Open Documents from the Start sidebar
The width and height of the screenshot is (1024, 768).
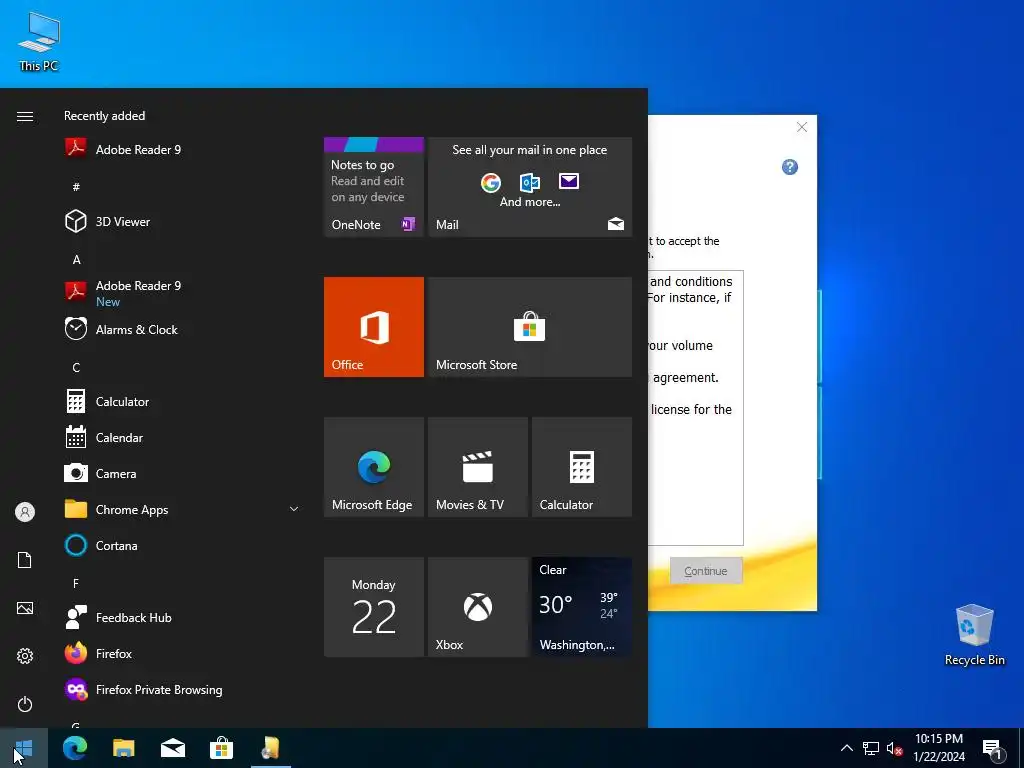pos(25,560)
